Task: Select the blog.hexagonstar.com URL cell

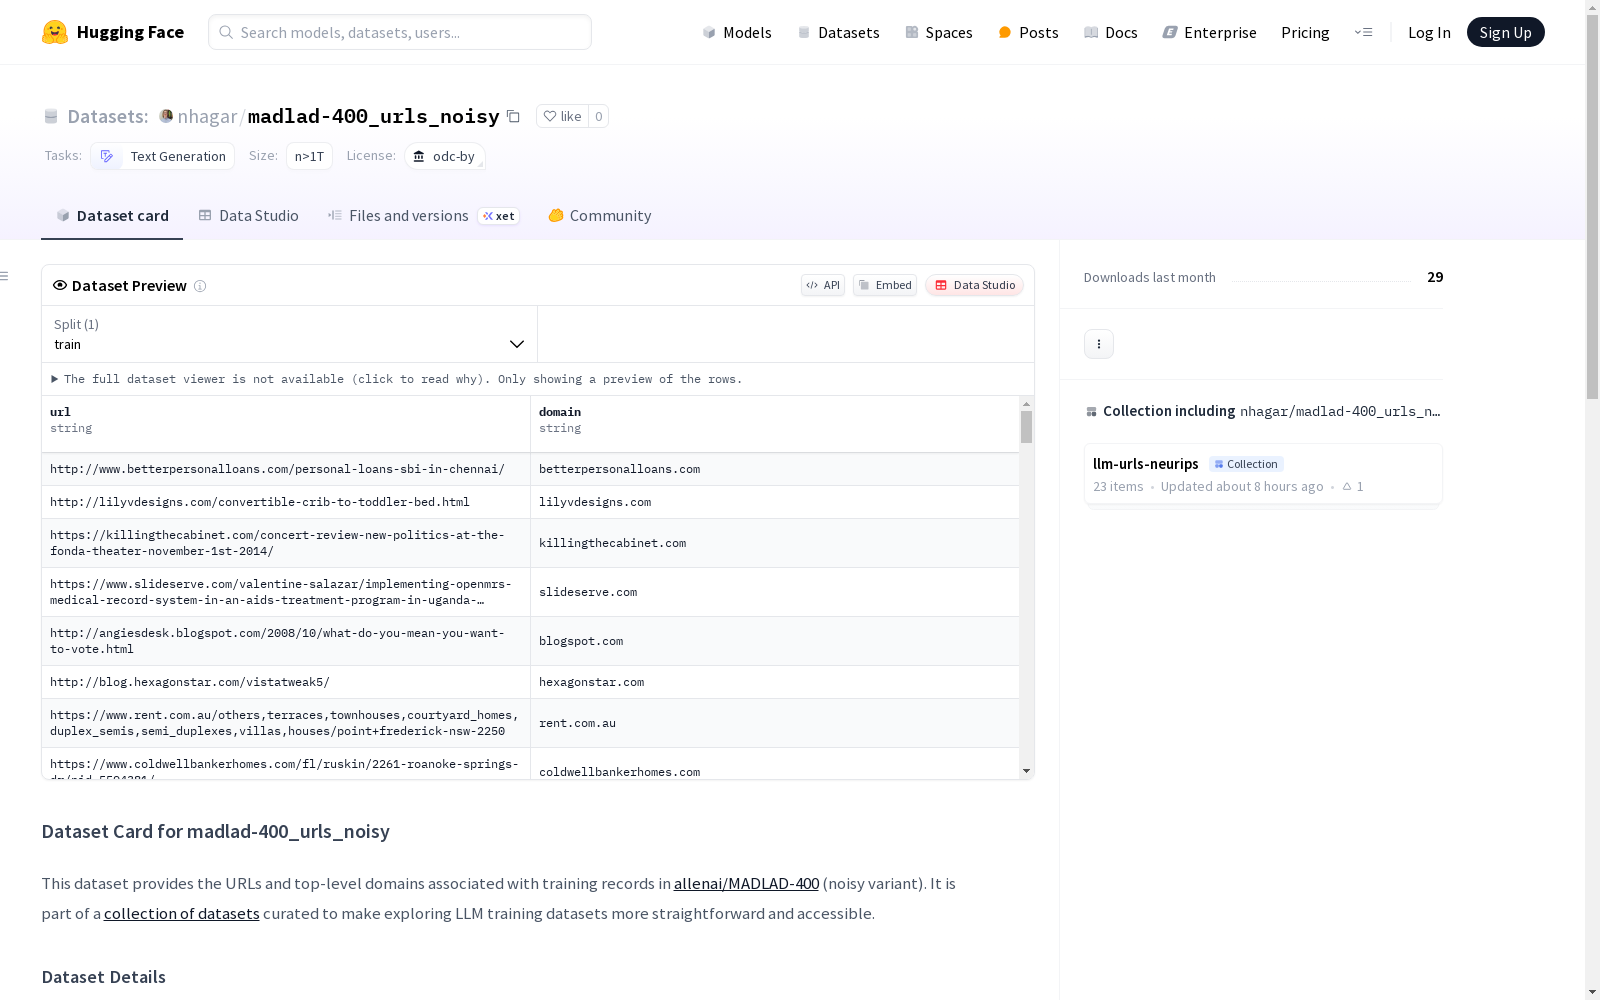Action: 286,682
